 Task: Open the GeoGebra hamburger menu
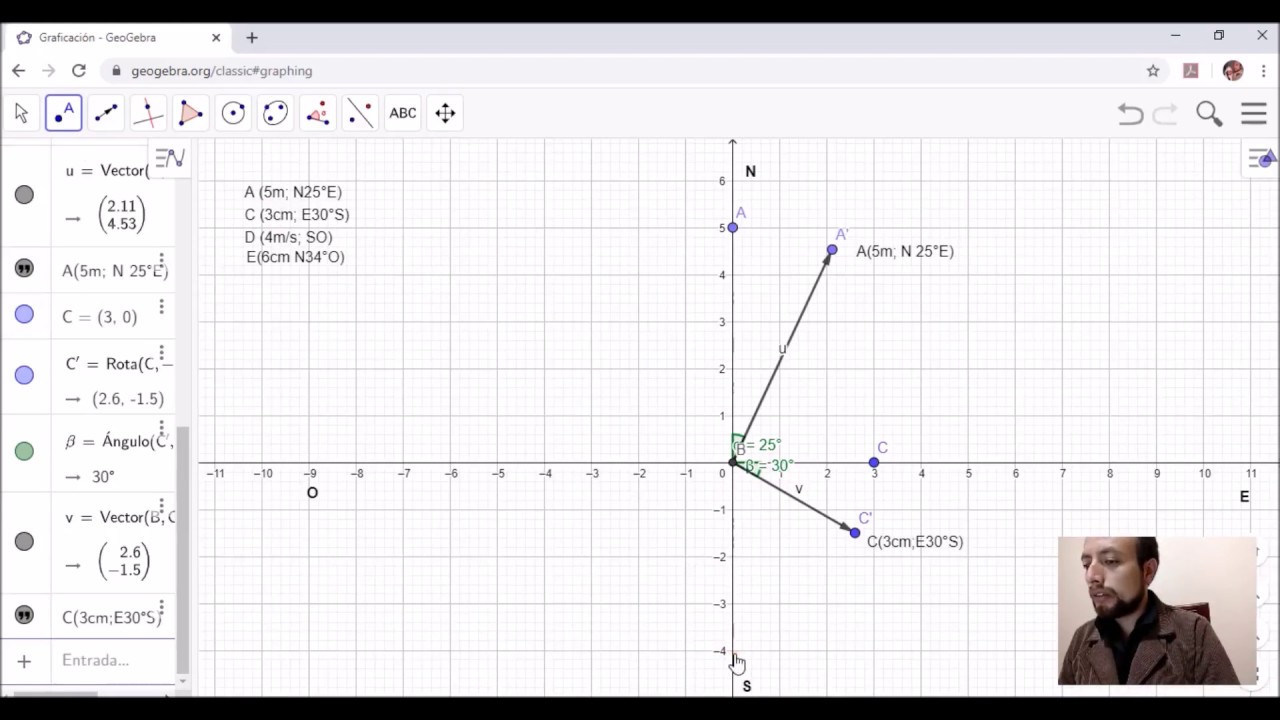(1254, 114)
